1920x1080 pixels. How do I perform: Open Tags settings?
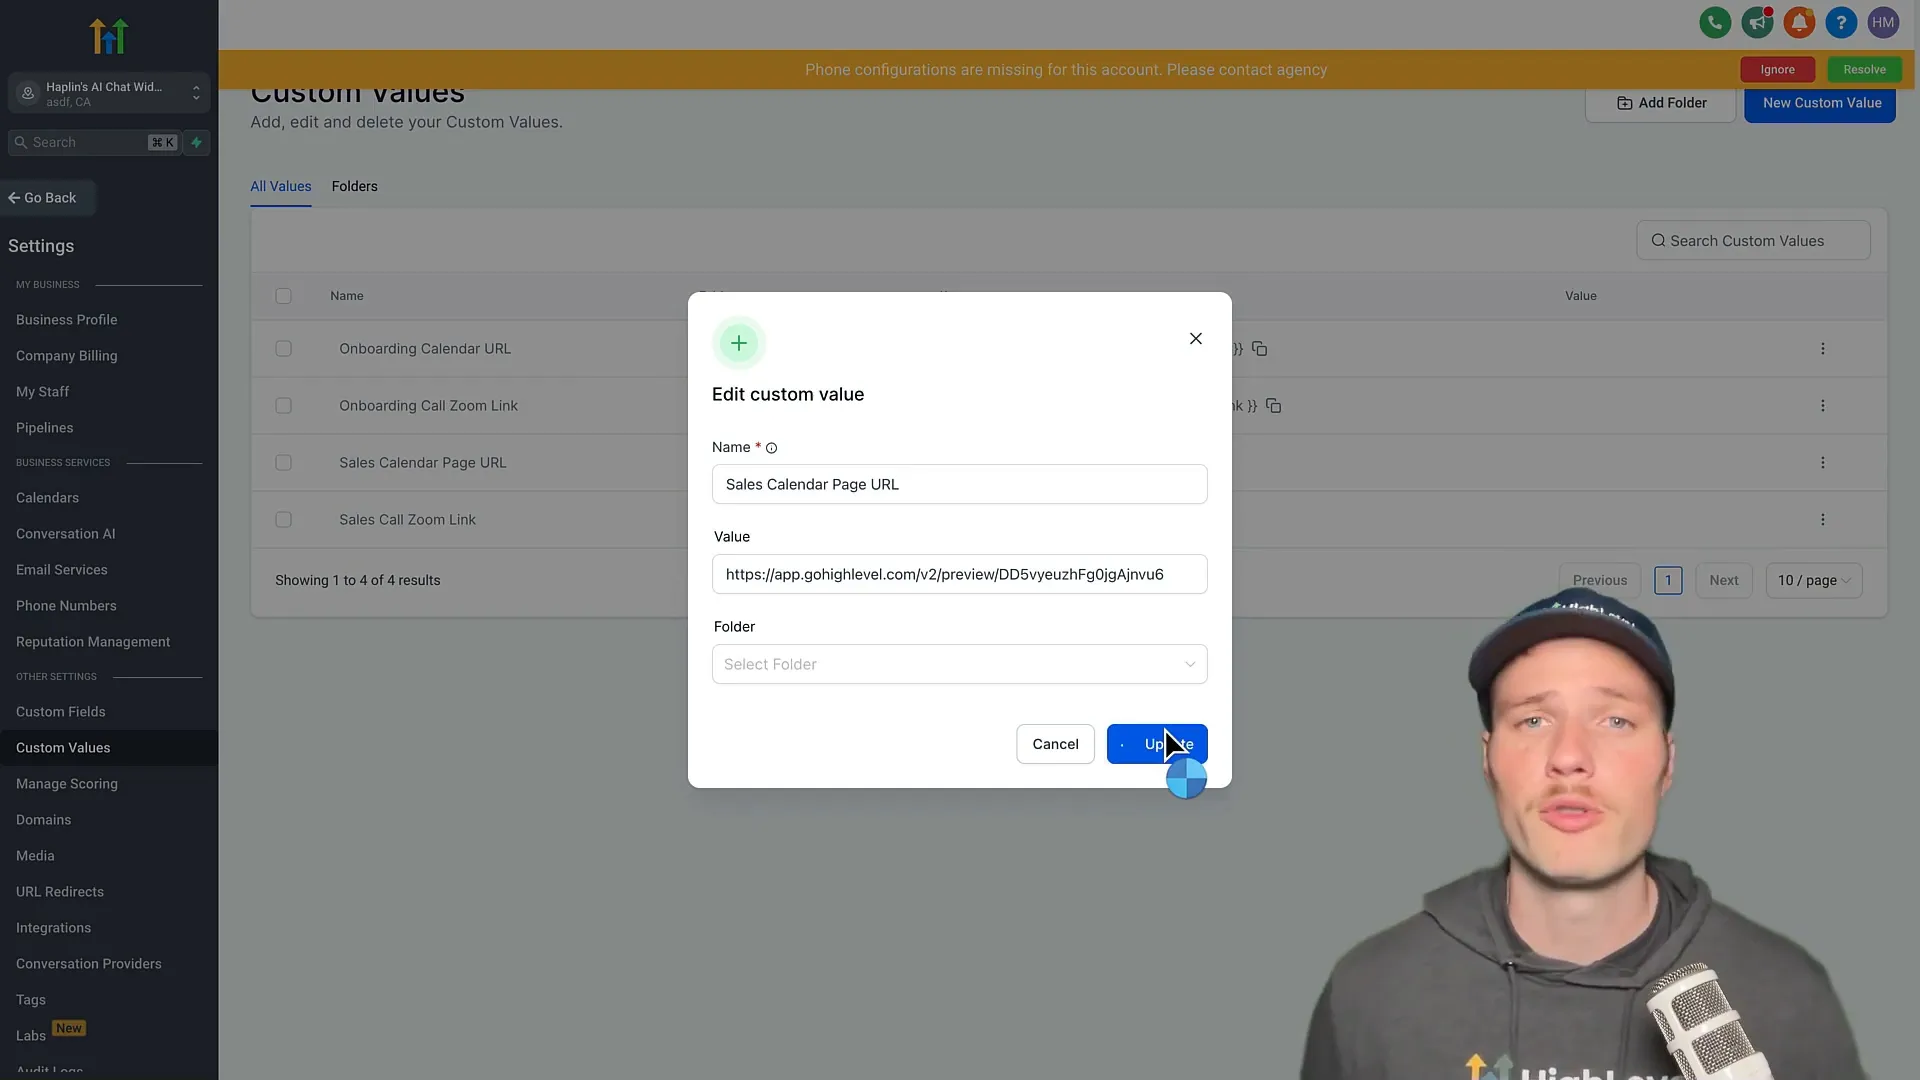pos(31,1000)
